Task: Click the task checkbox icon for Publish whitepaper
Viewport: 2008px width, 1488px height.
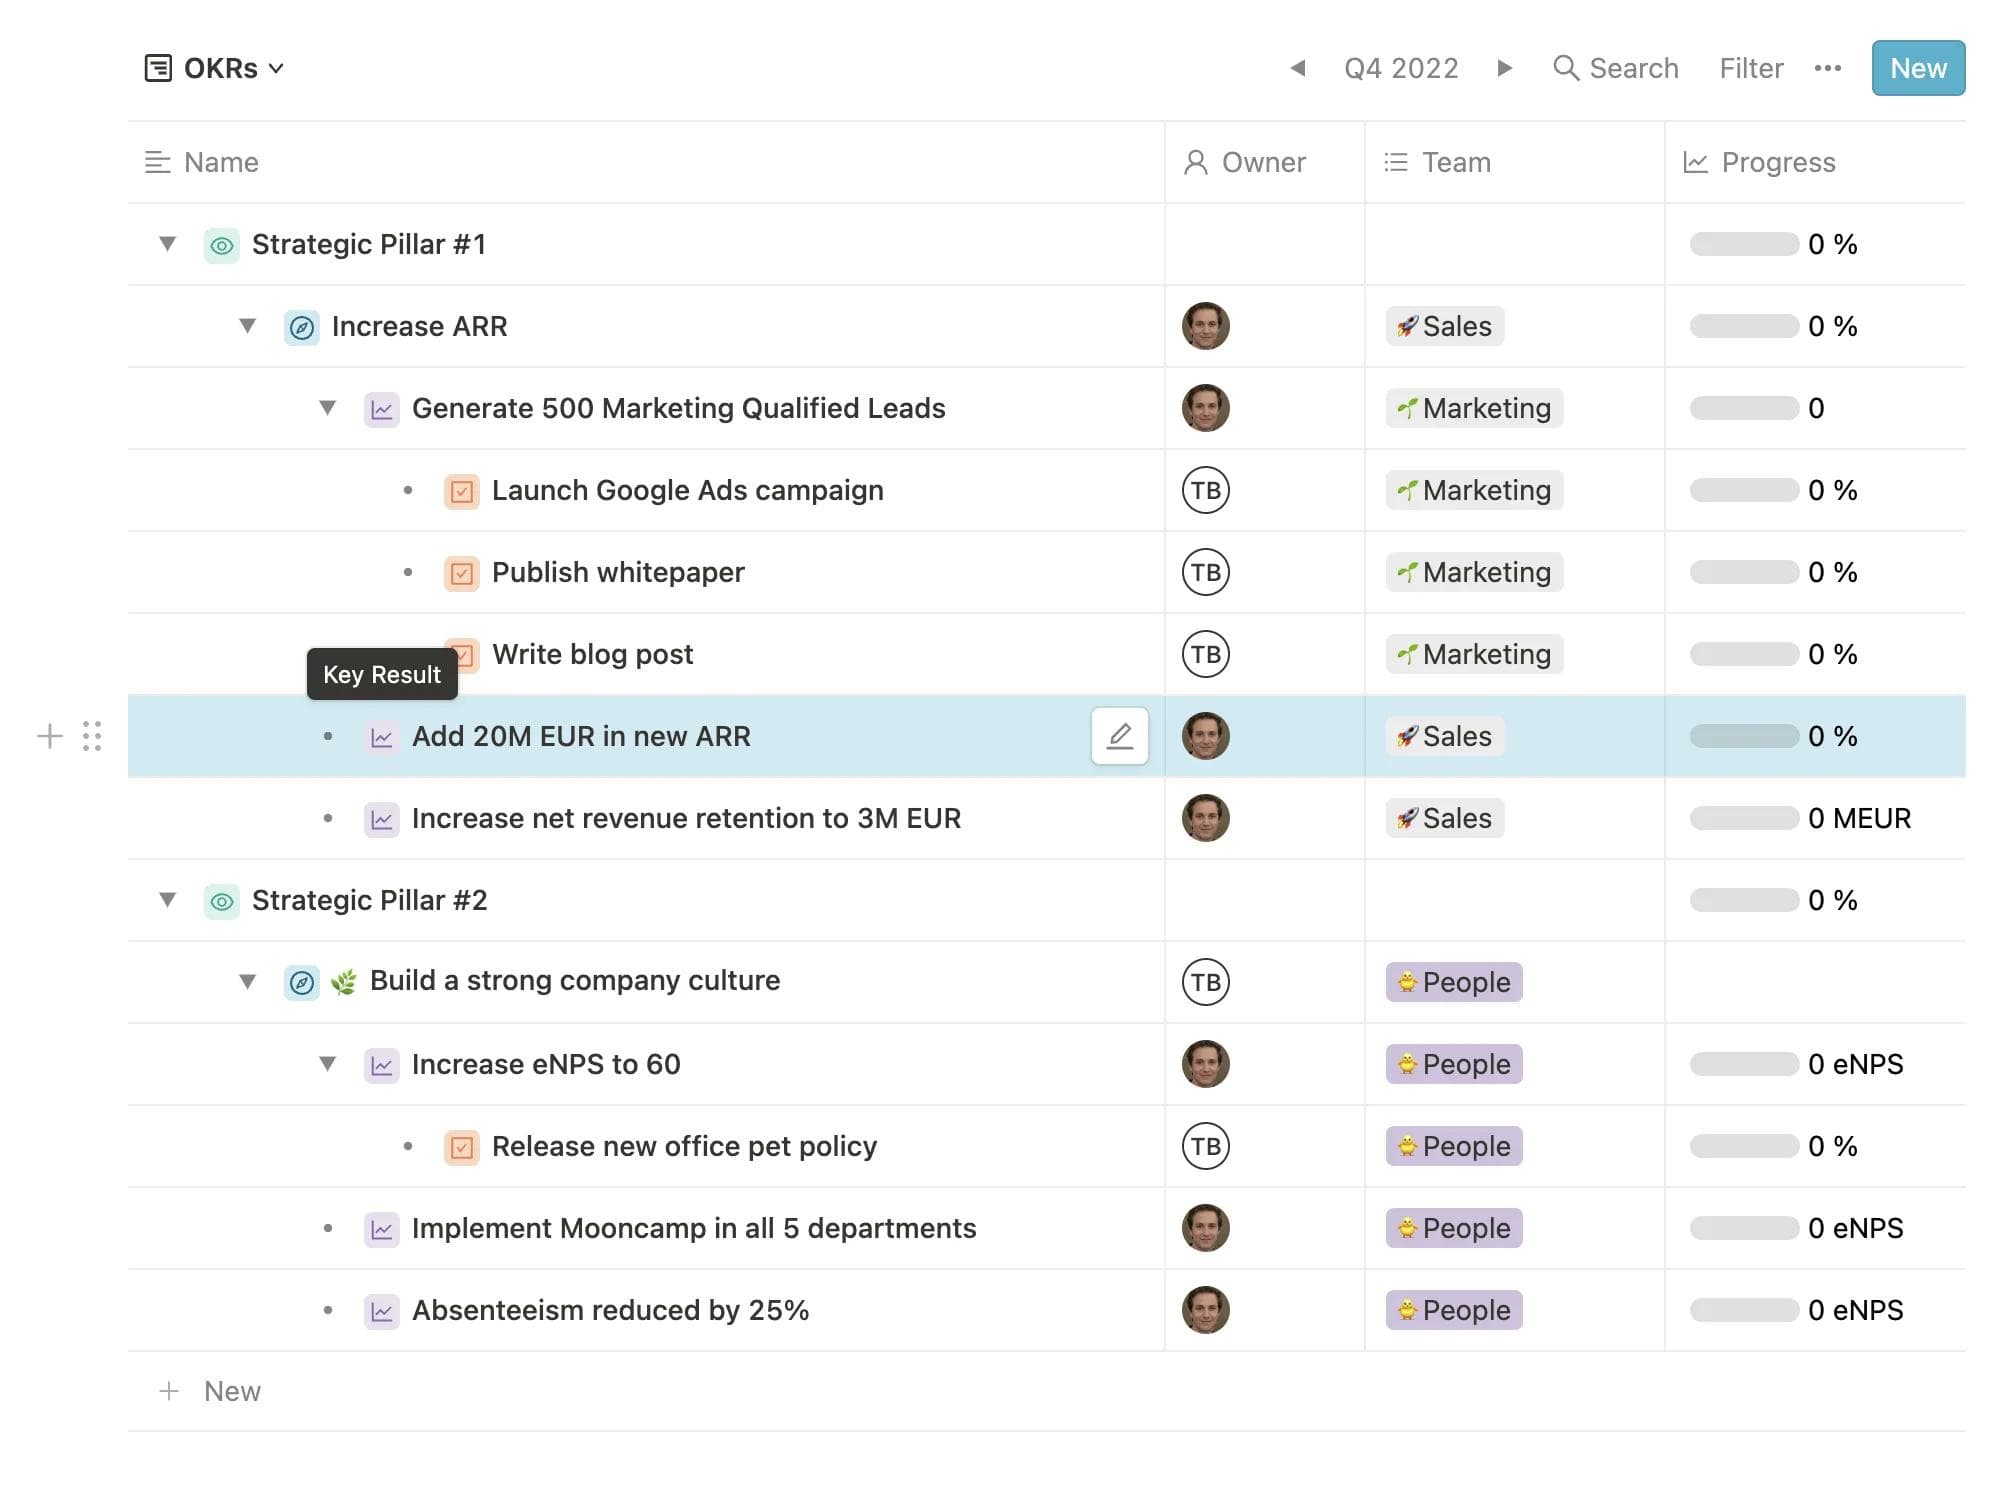Action: point(461,573)
